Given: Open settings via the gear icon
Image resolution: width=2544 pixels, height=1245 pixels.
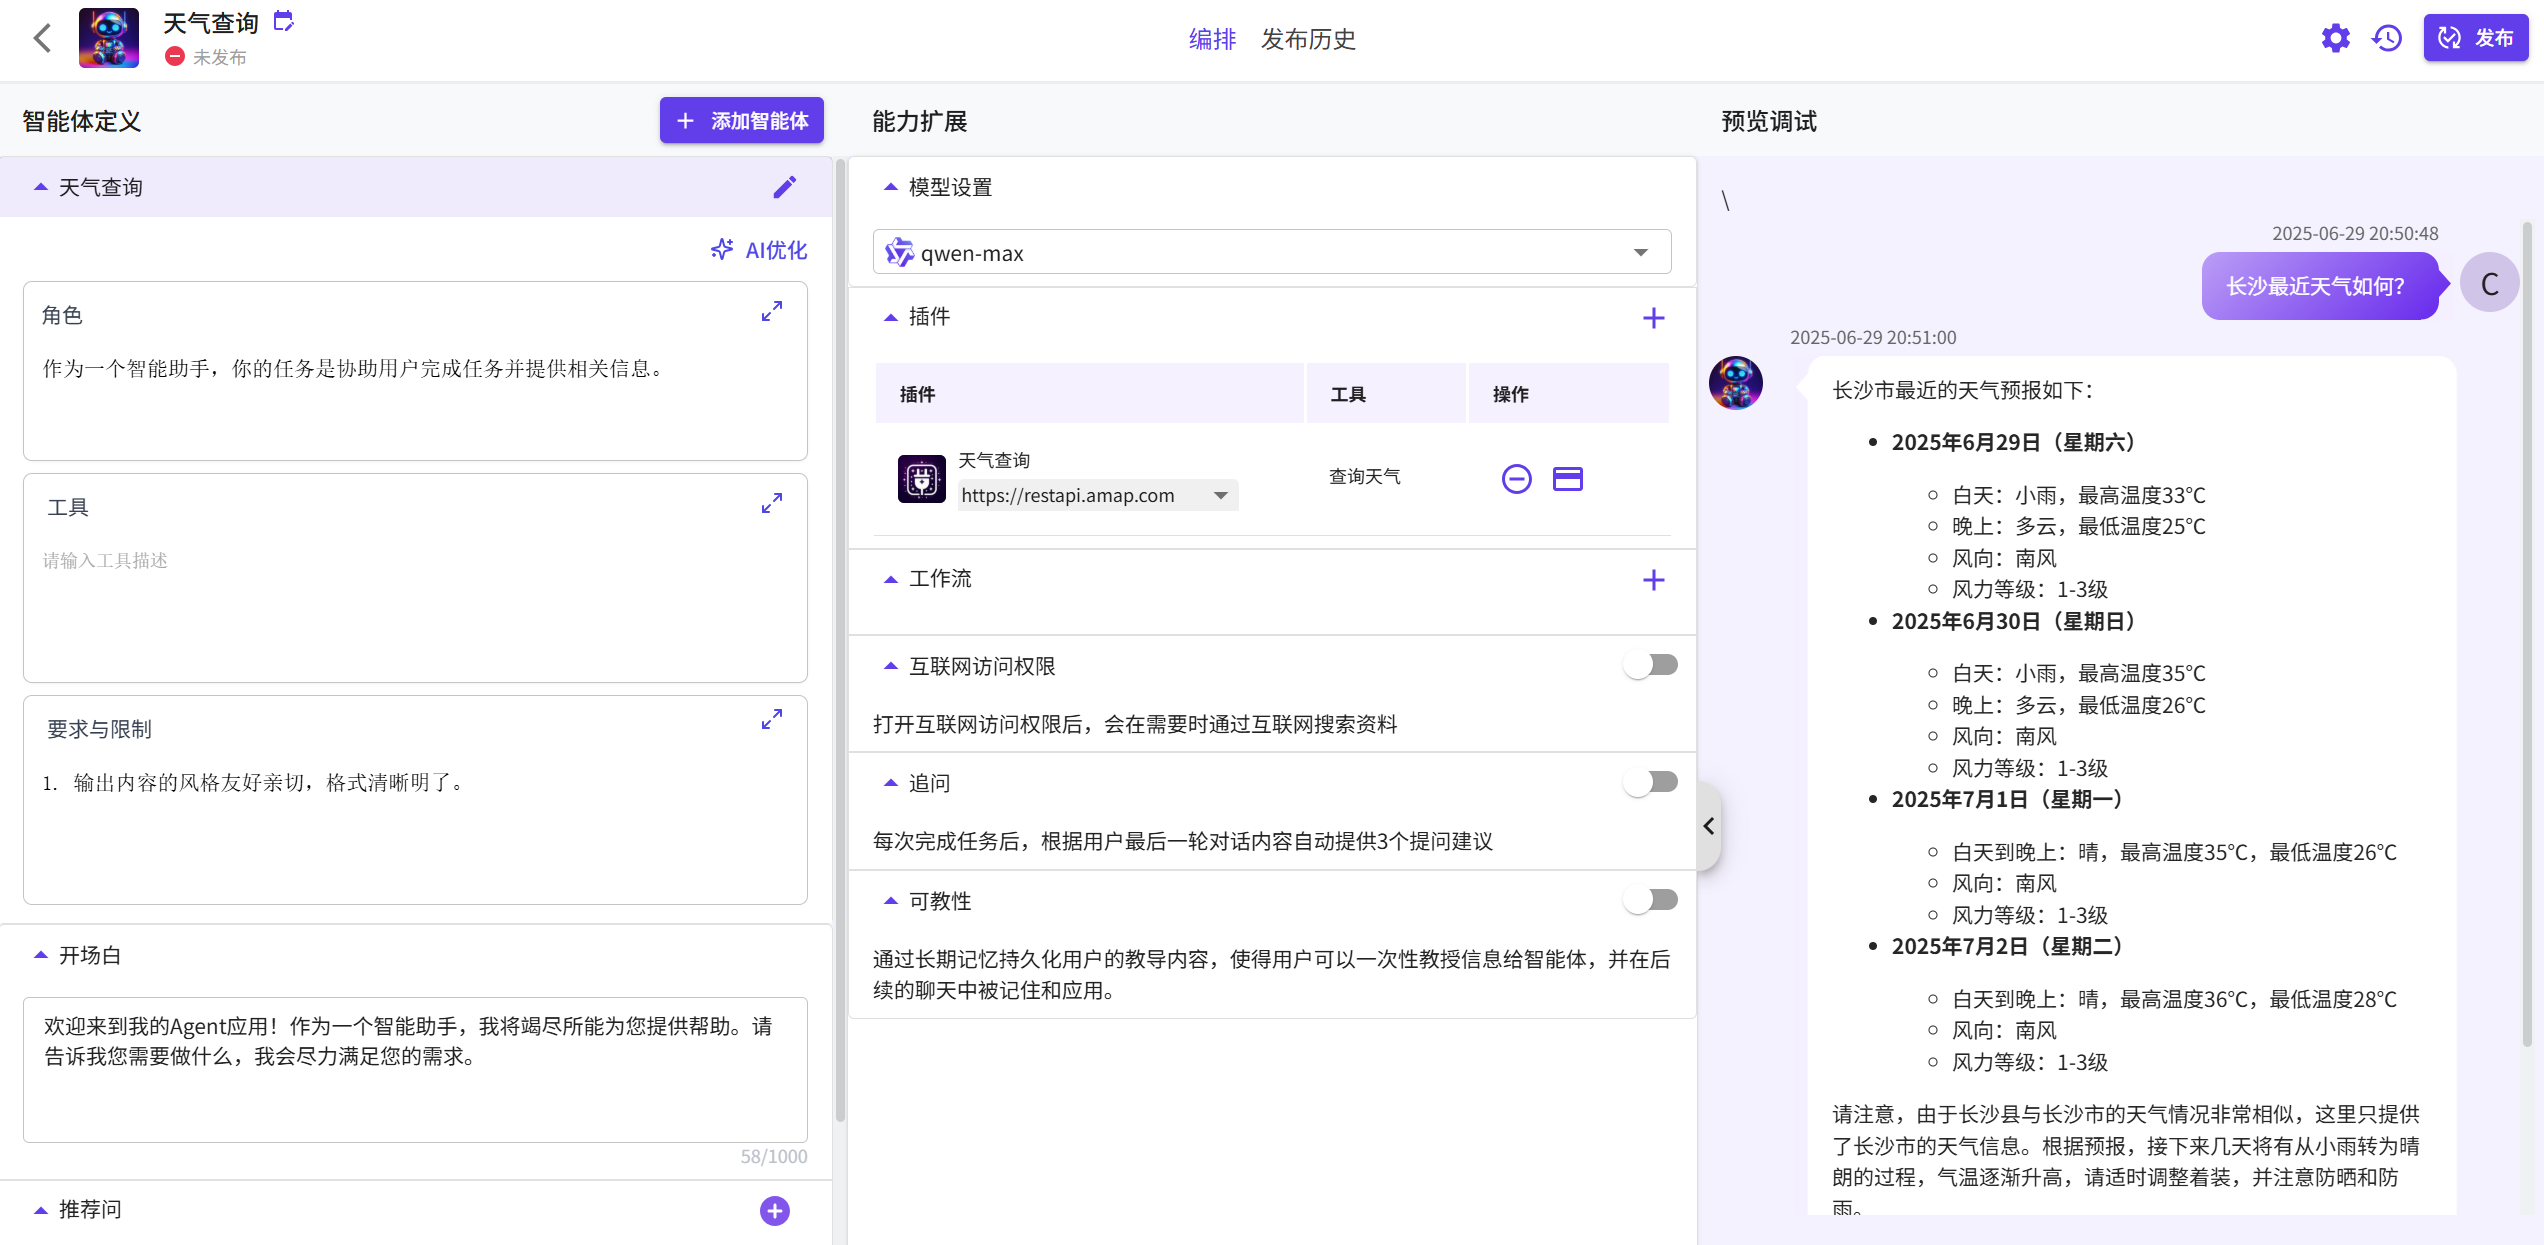Looking at the screenshot, I should pos(2335,38).
